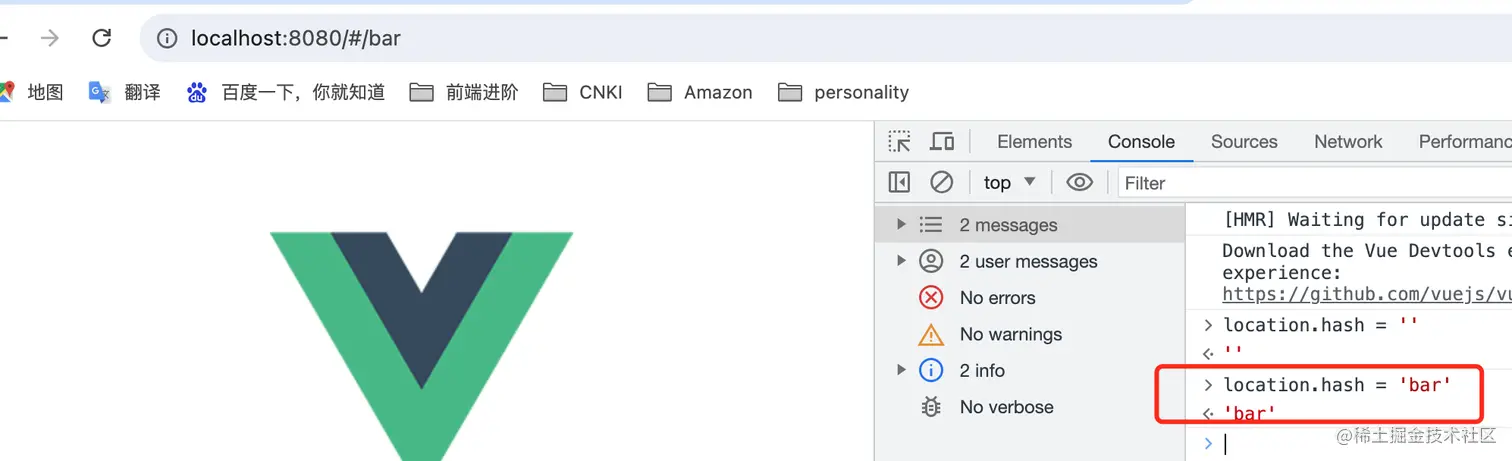Switch to the Sources tab

(1244, 142)
